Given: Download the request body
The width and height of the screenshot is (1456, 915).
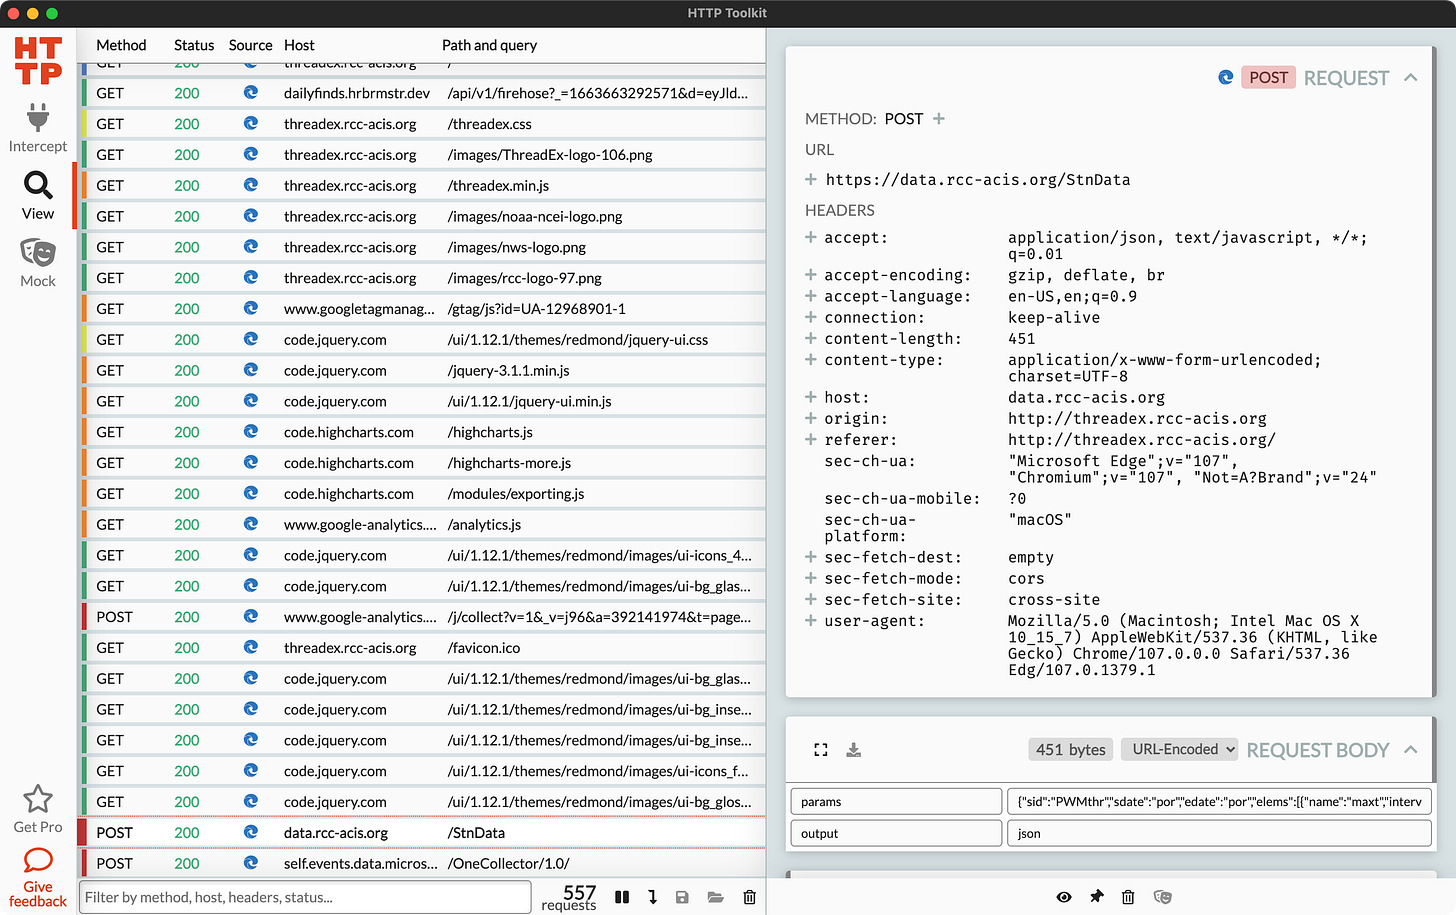Looking at the screenshot, I should [853, 749].
